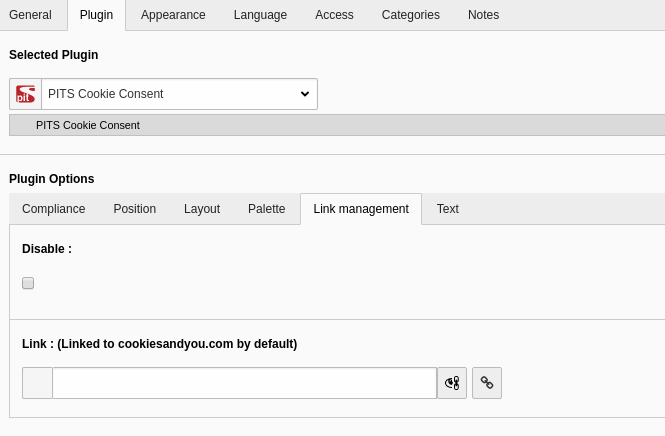
Task: Switch to the Text options tab
Action: [448, 209]
